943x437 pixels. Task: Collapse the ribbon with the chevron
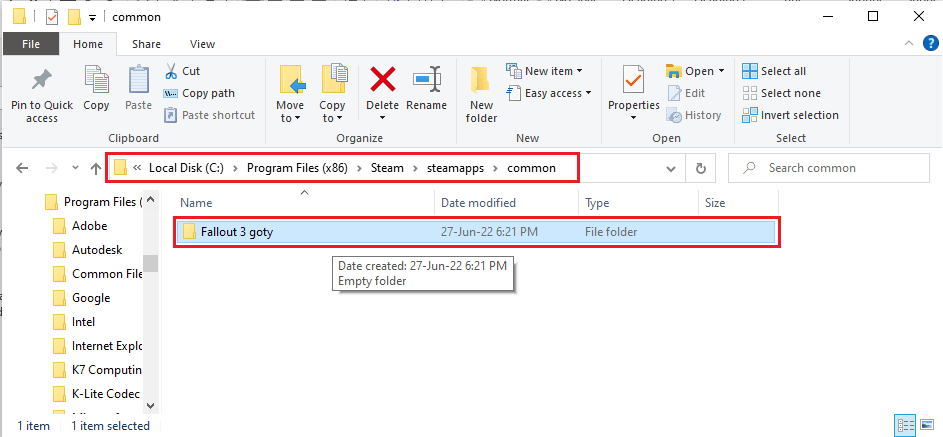pyautogui.click(x=908, y=44)
